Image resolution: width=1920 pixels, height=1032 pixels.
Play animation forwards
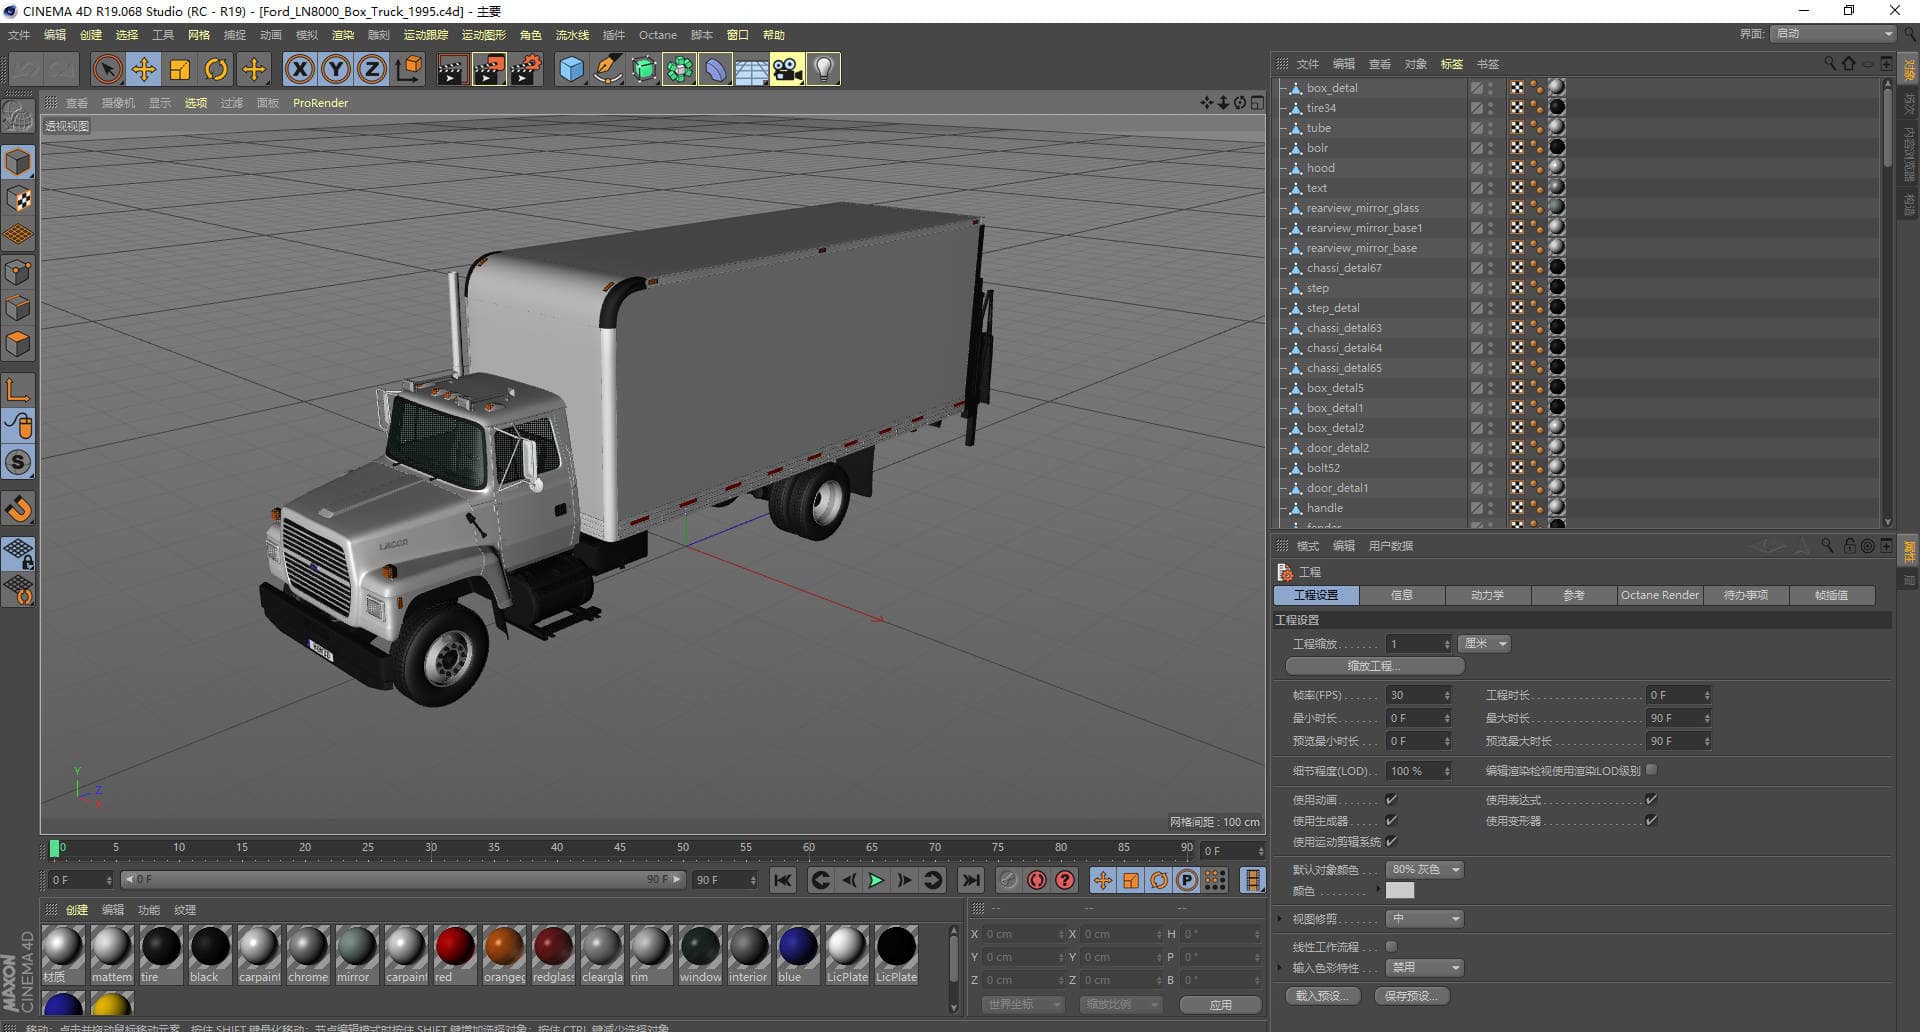click(x=876, y=880)
